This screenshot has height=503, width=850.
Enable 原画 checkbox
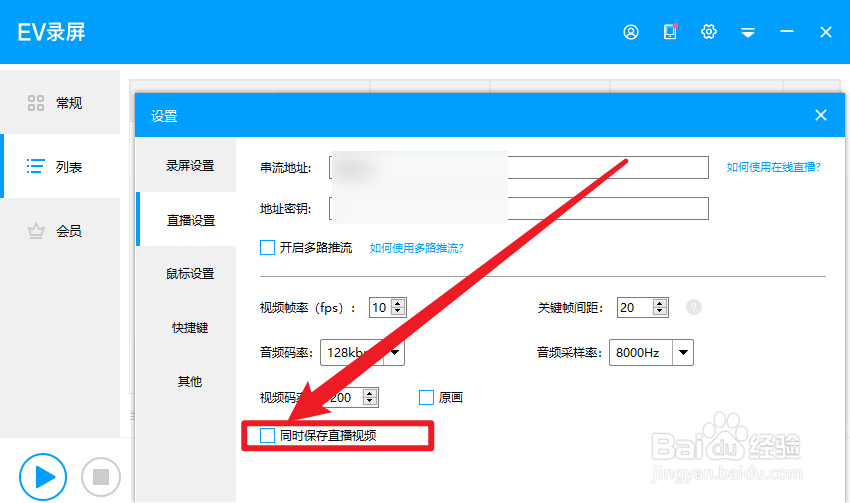coord(426,397)
